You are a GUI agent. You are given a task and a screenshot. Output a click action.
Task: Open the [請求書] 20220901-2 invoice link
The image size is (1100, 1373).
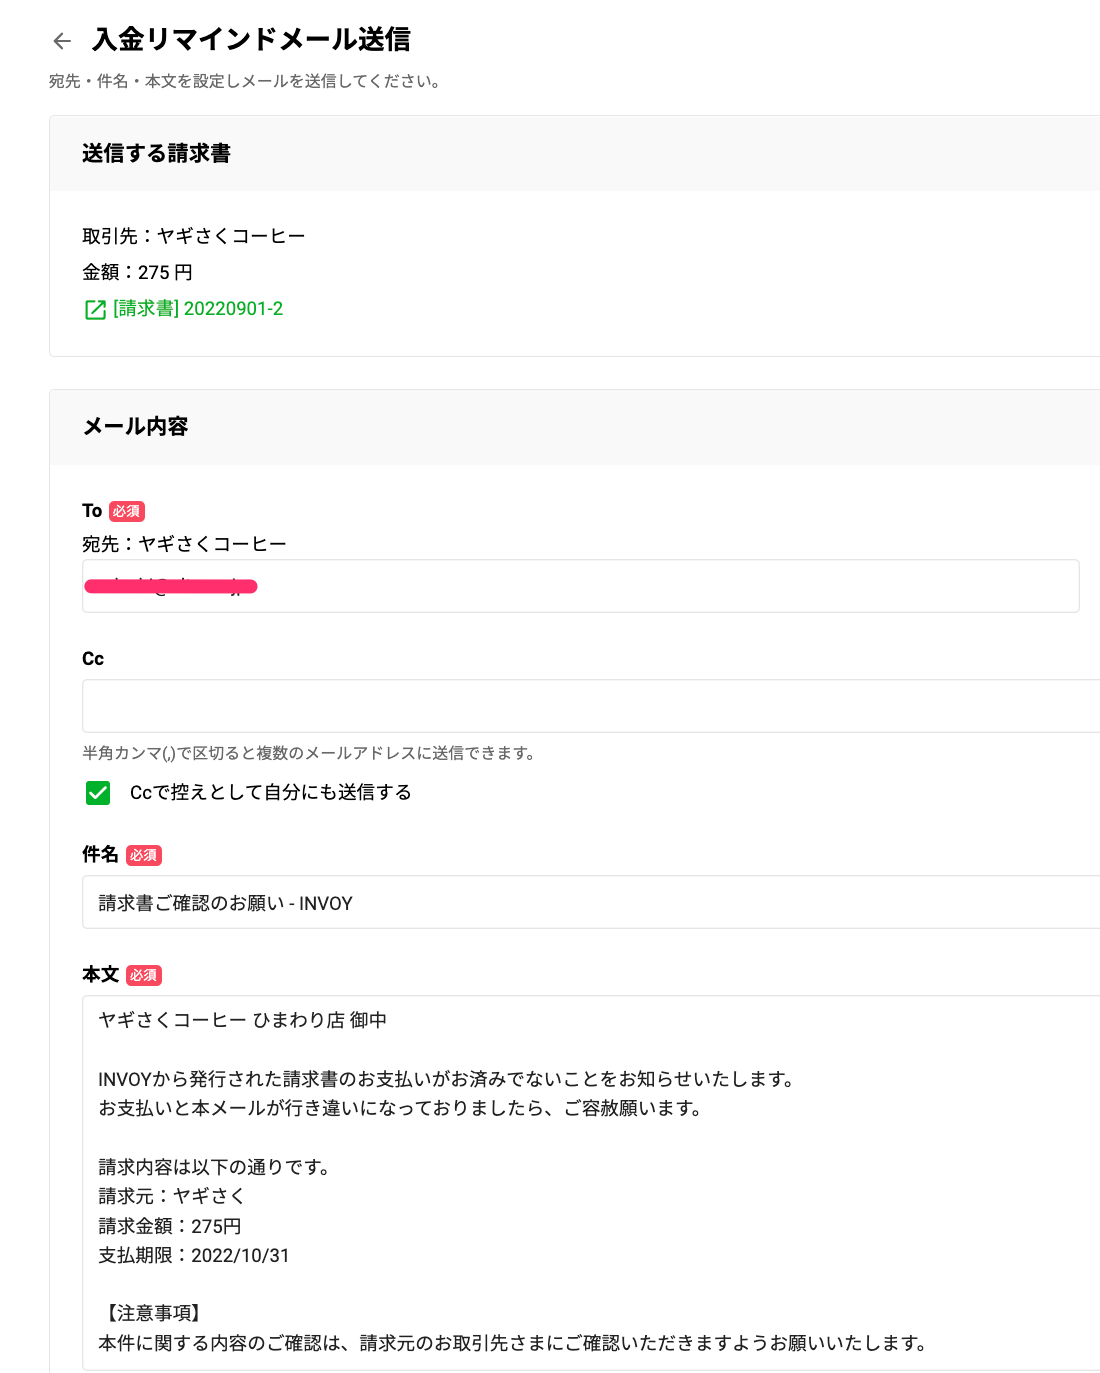[198, 309]
